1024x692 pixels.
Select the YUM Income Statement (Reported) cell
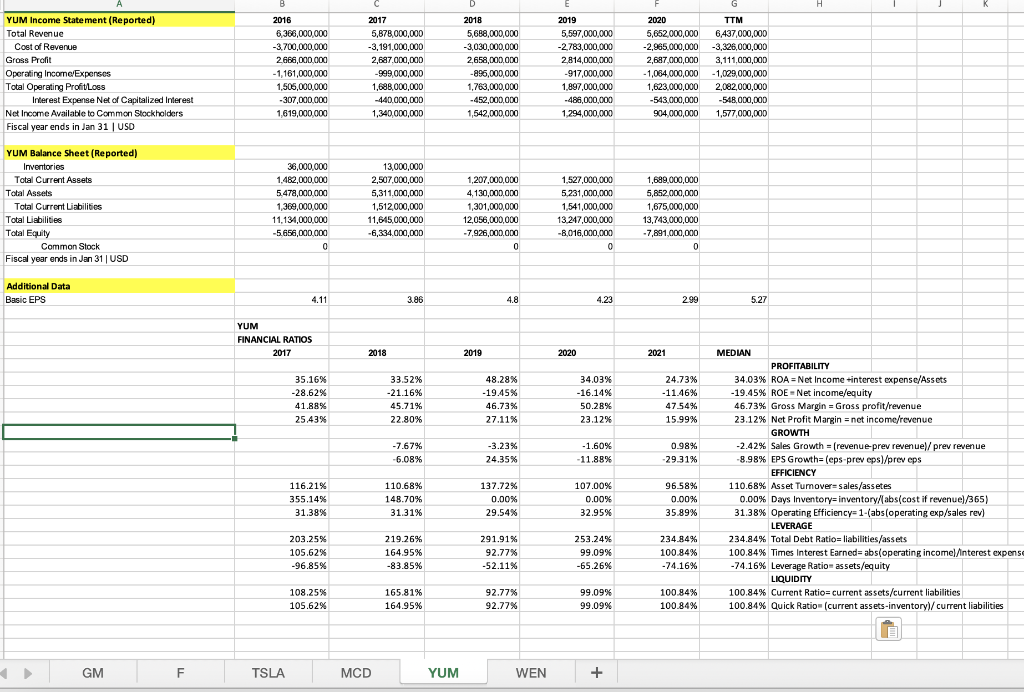tap(119, 20)
